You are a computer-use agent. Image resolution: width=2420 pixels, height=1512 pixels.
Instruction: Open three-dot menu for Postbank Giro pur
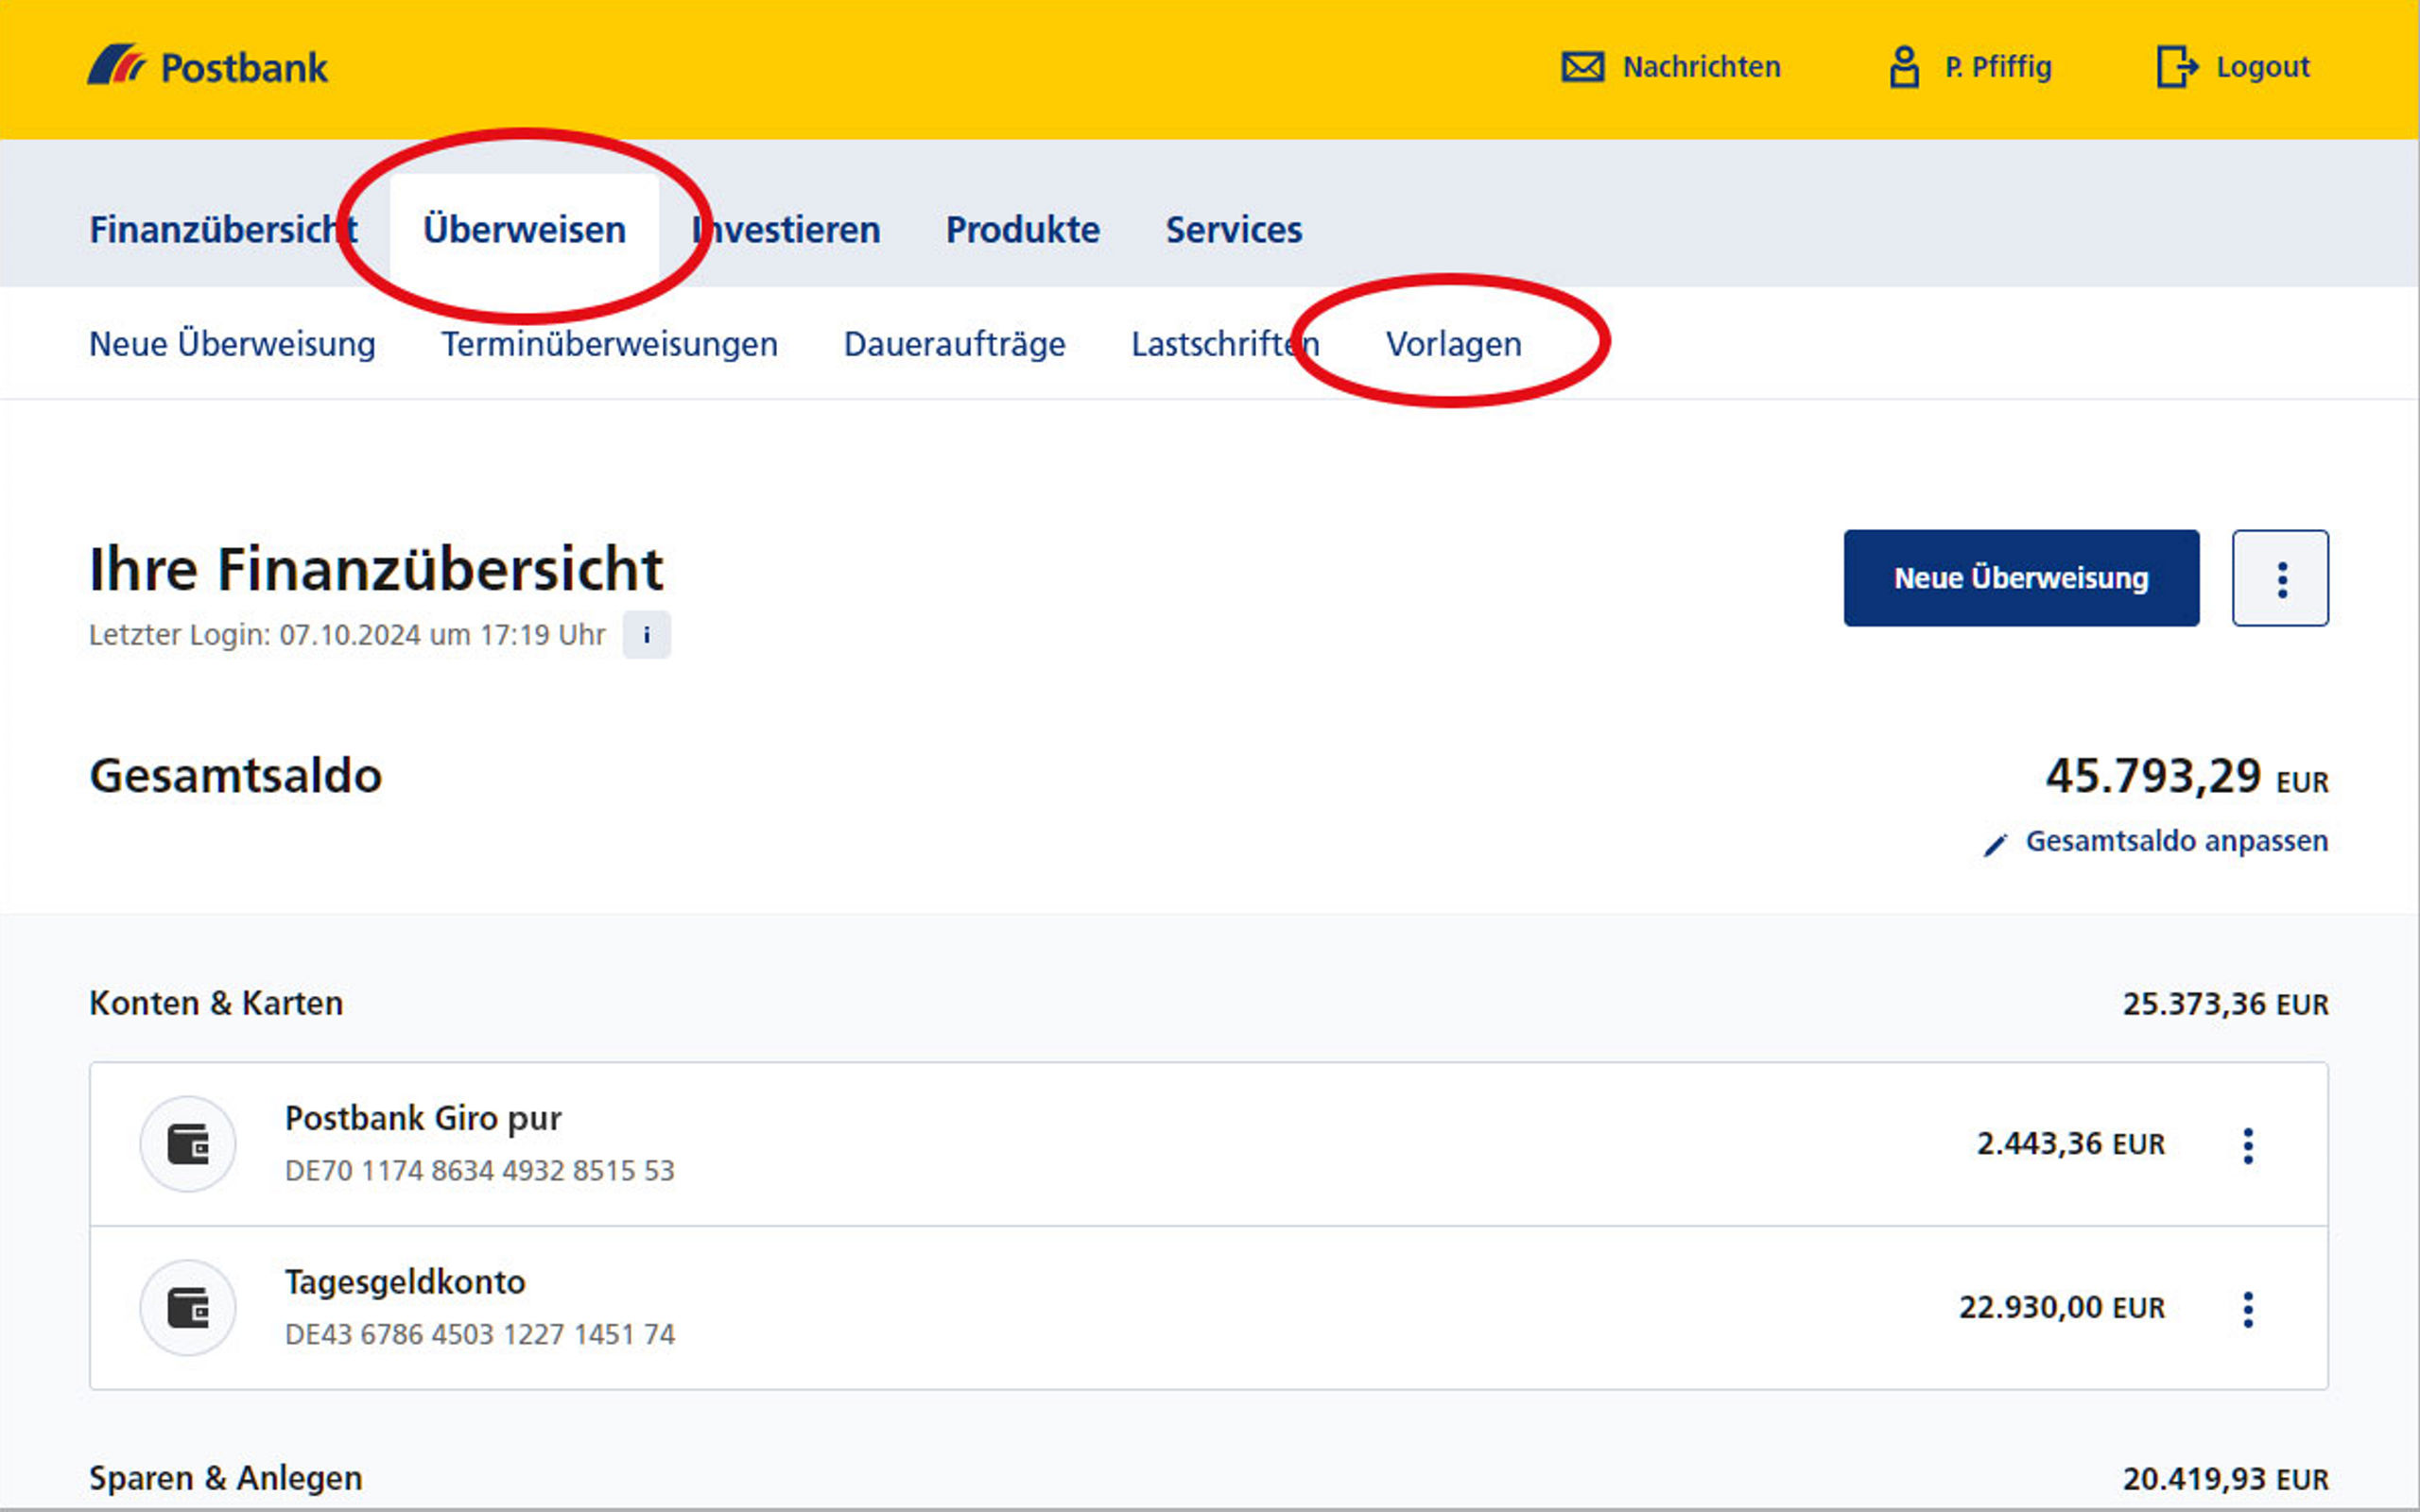click(2248, 1145)
